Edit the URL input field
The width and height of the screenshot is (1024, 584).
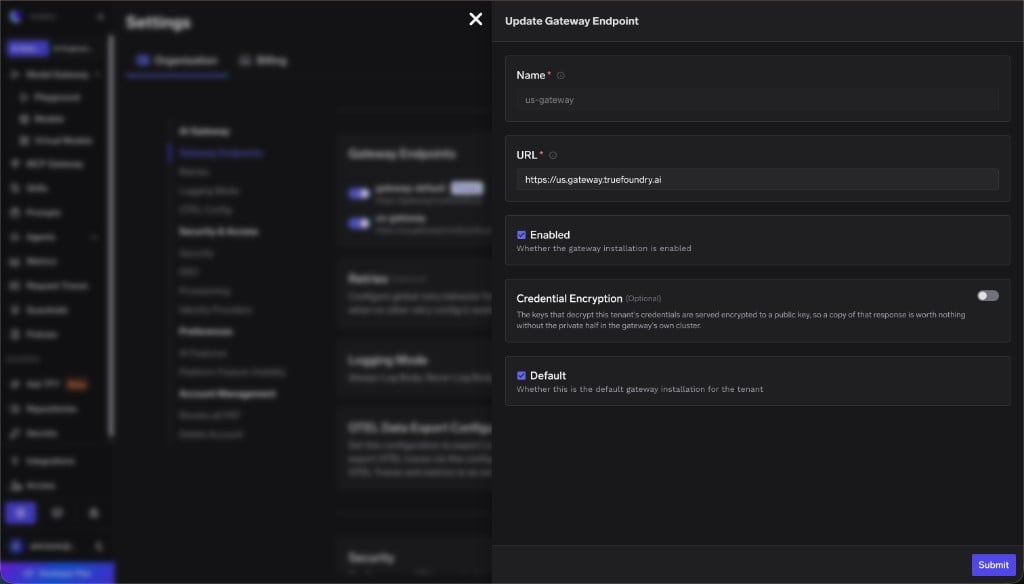[757, 180]
